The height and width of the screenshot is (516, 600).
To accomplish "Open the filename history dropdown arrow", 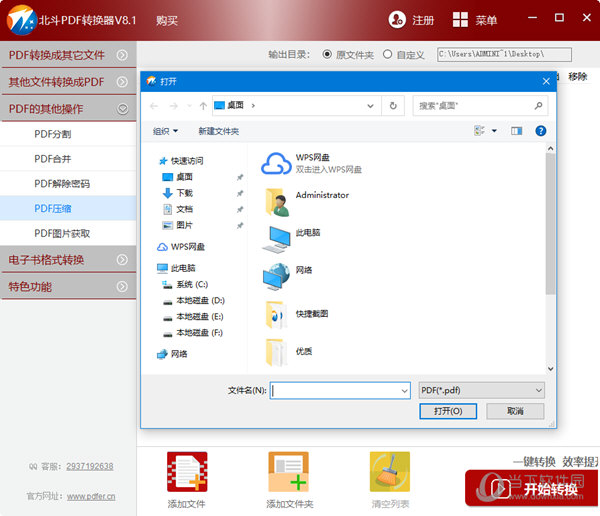I will [404, 391].
